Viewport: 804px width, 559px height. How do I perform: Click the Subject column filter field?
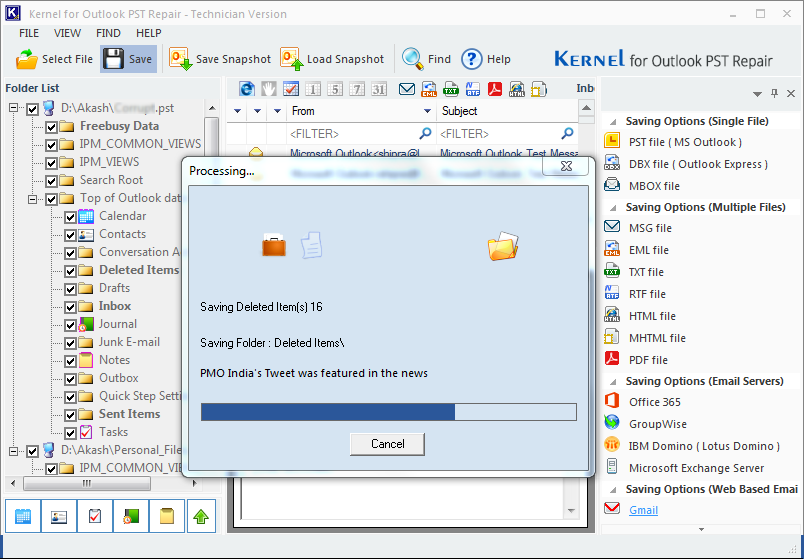click(x=507, y=134)
